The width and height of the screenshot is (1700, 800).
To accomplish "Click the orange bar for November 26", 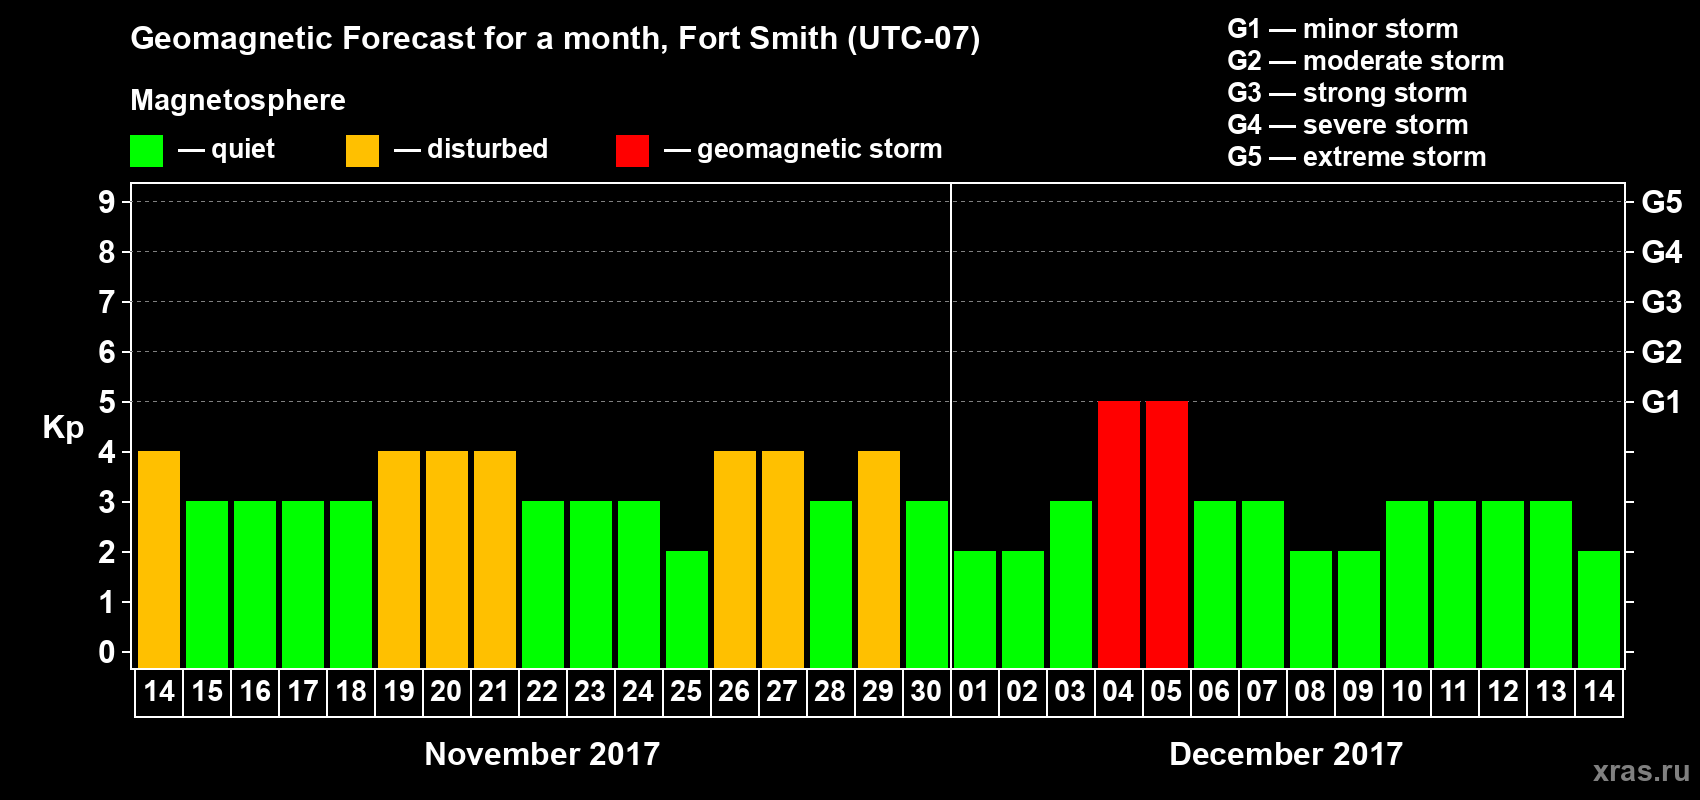I will pyautogui.click(x=735, y=559).
